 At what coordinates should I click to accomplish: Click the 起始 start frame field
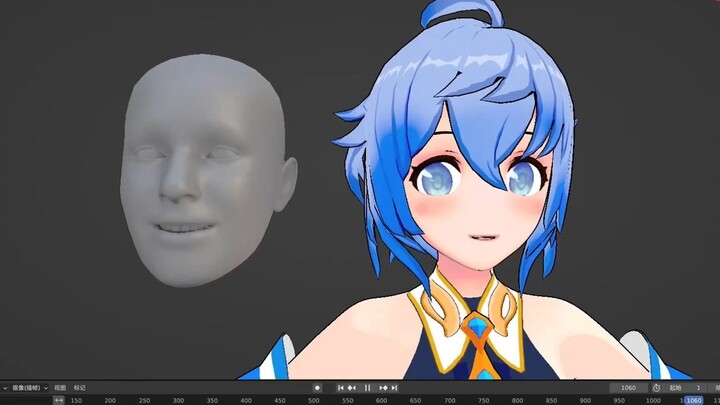686,388
